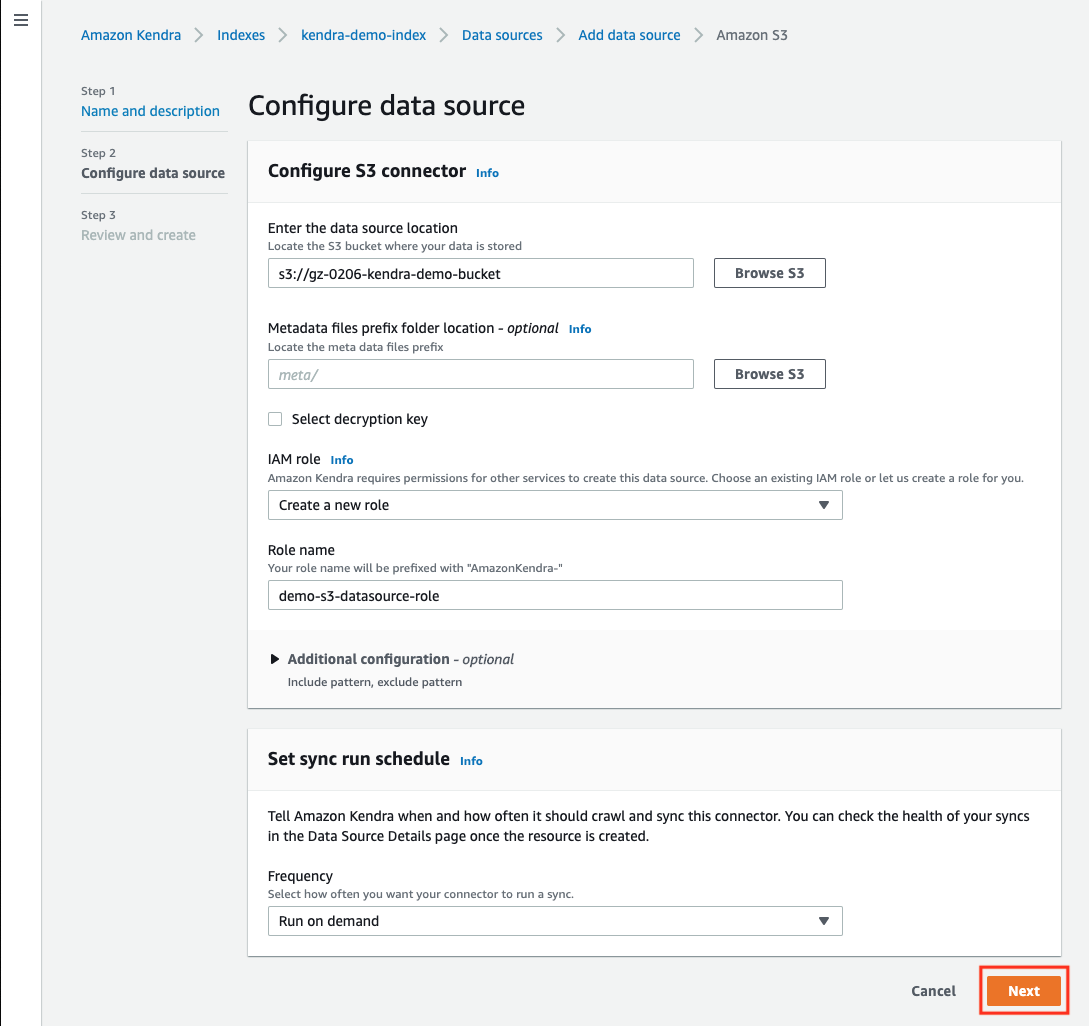Click Browse S3 for data source location
Screen dimensions: 1089x1026
pos(770,273)
